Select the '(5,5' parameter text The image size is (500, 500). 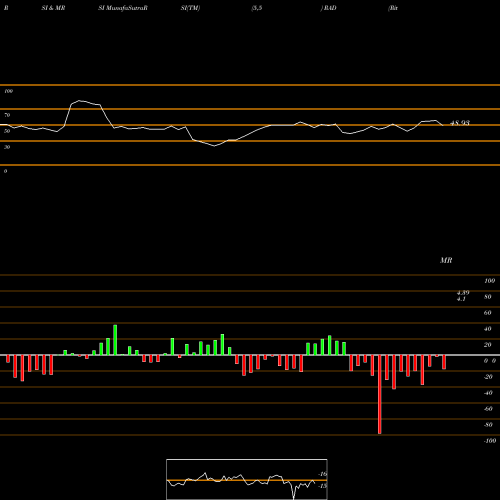(257, 8)
